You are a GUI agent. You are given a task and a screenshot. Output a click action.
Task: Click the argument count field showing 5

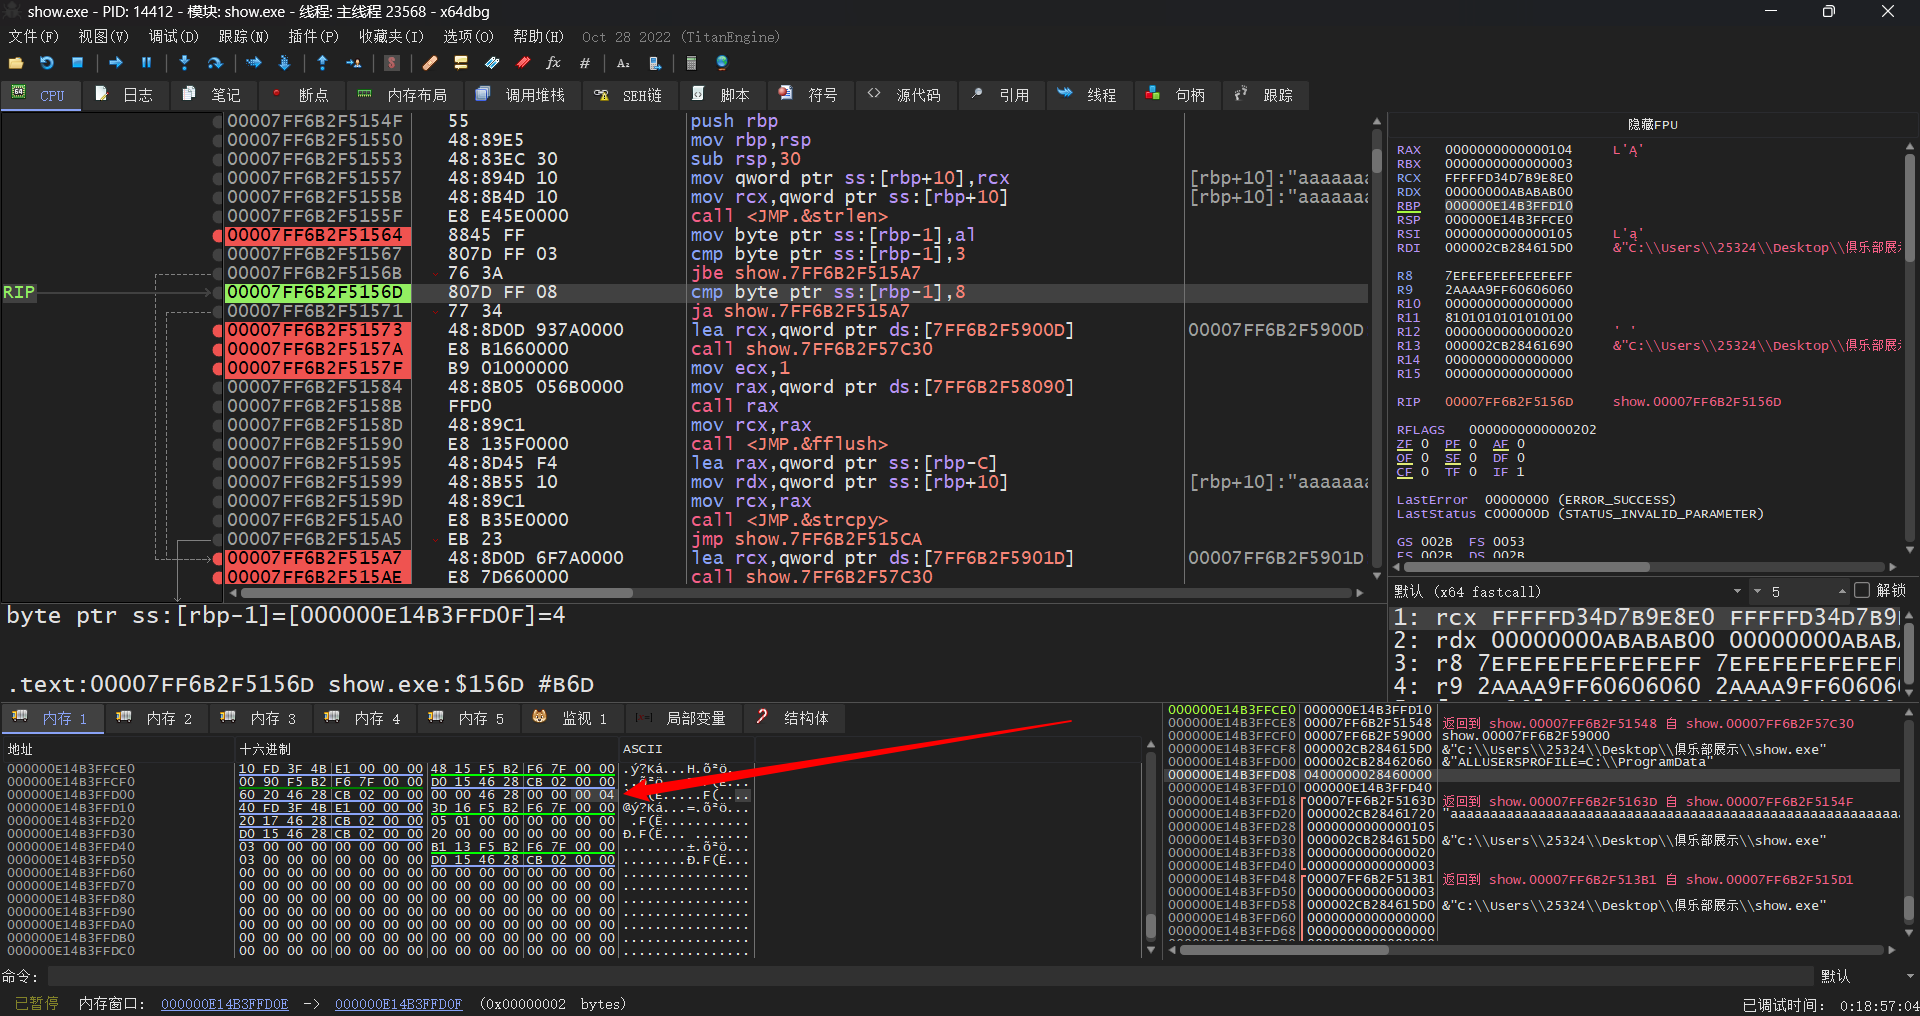(x=1800, y=592)
